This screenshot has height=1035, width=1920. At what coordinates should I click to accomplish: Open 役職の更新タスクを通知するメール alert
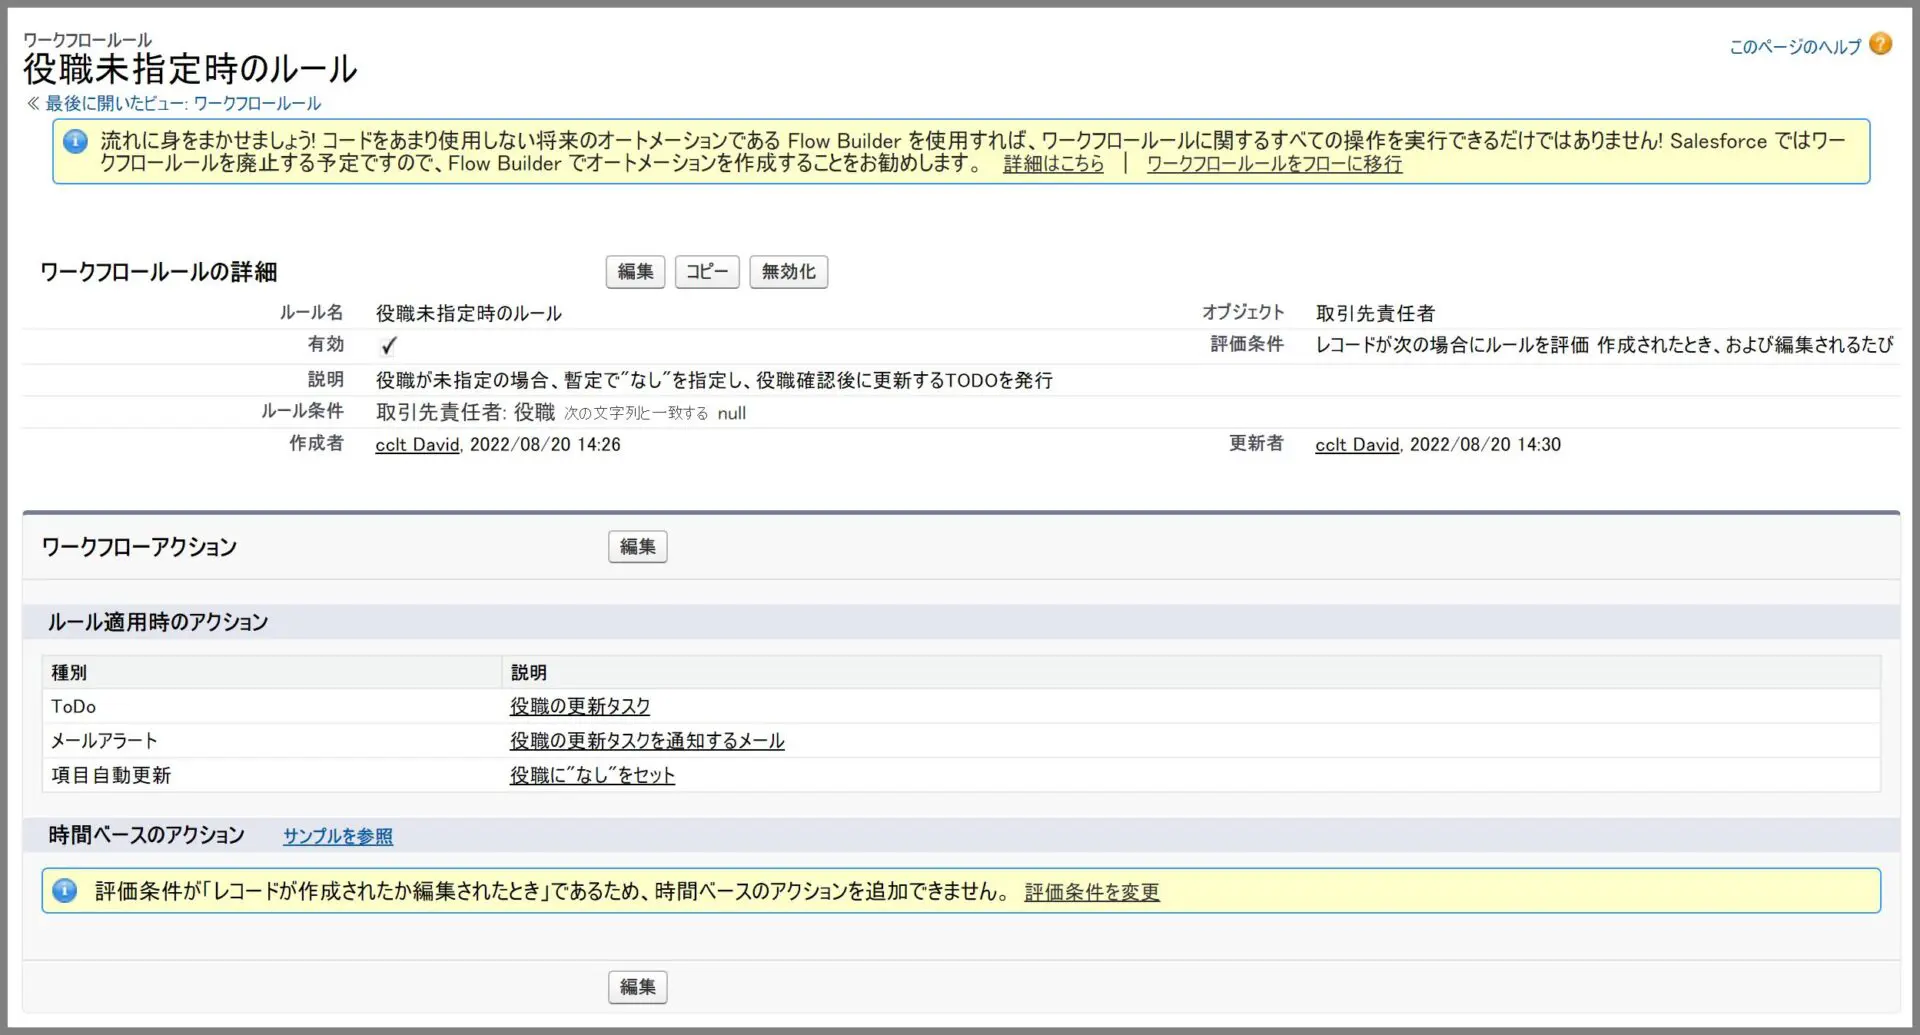click(646, 741)
